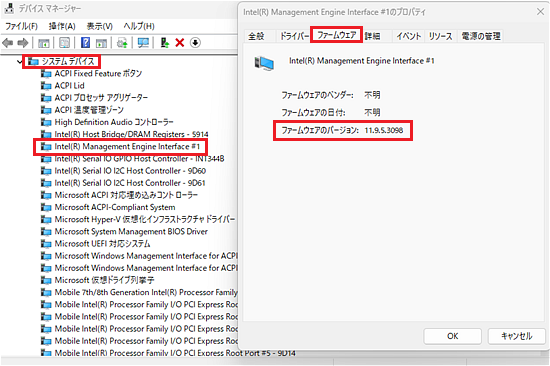Click the icon beside Microsoft ACPI-Compliant System

click(46, 207)
